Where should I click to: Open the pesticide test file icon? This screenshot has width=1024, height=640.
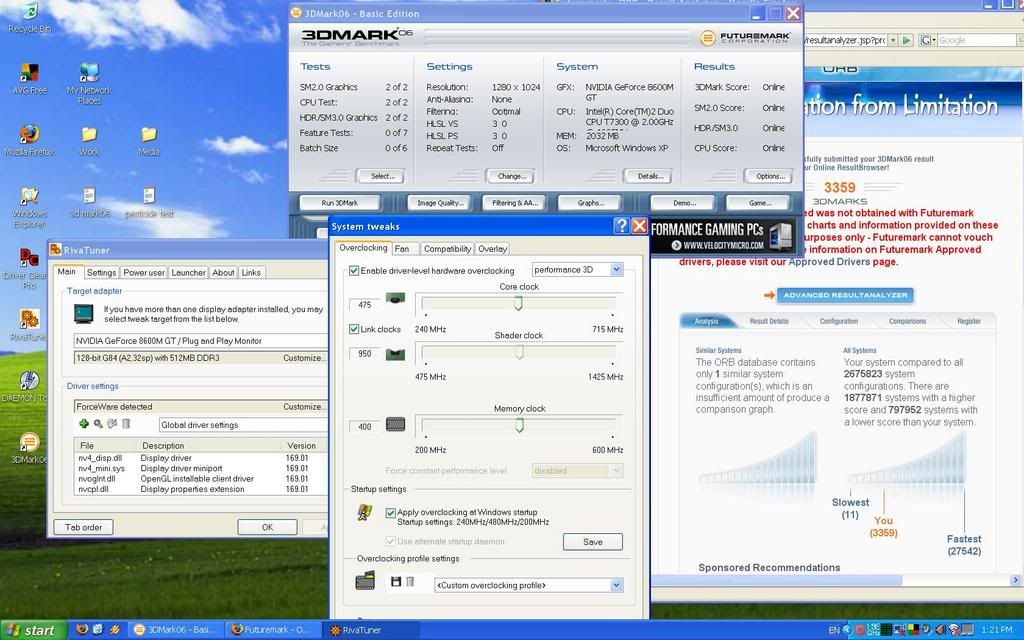click(x=149, y=202)
